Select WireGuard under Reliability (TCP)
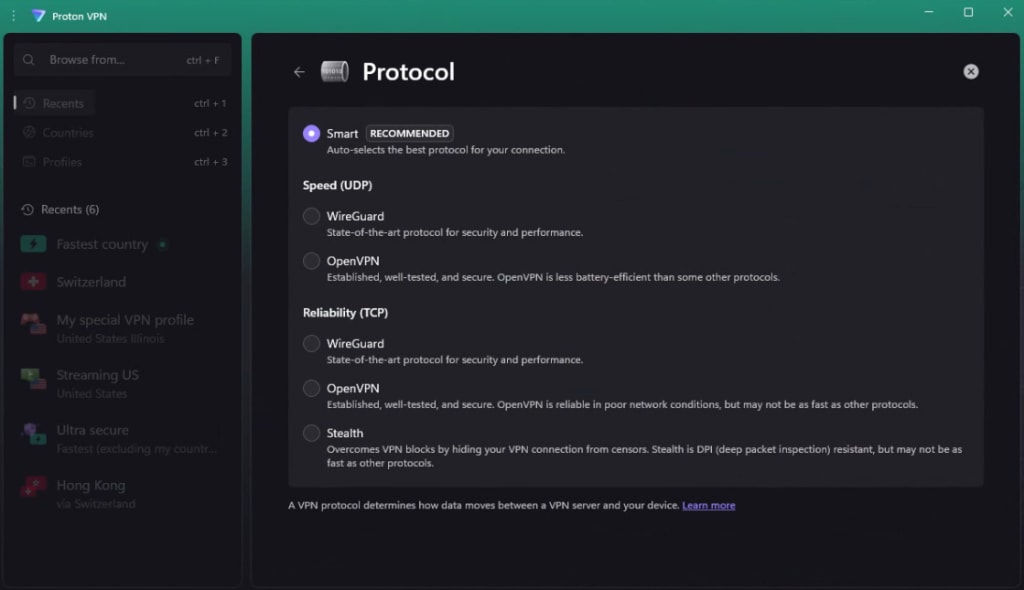The width and height of the screenshot is (1024, 590). coord(312,344)
